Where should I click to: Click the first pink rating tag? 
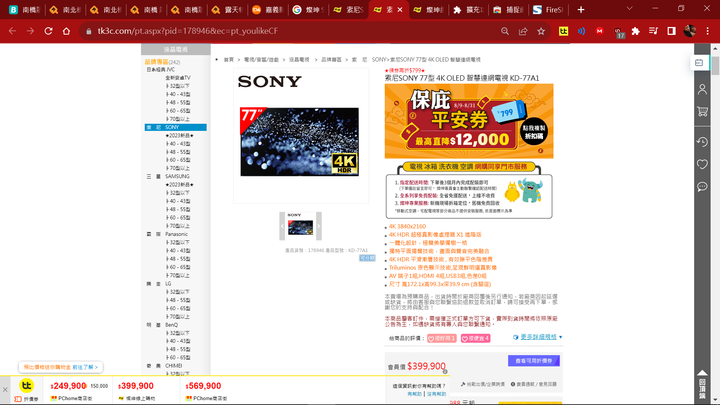[x=442, y=338]
